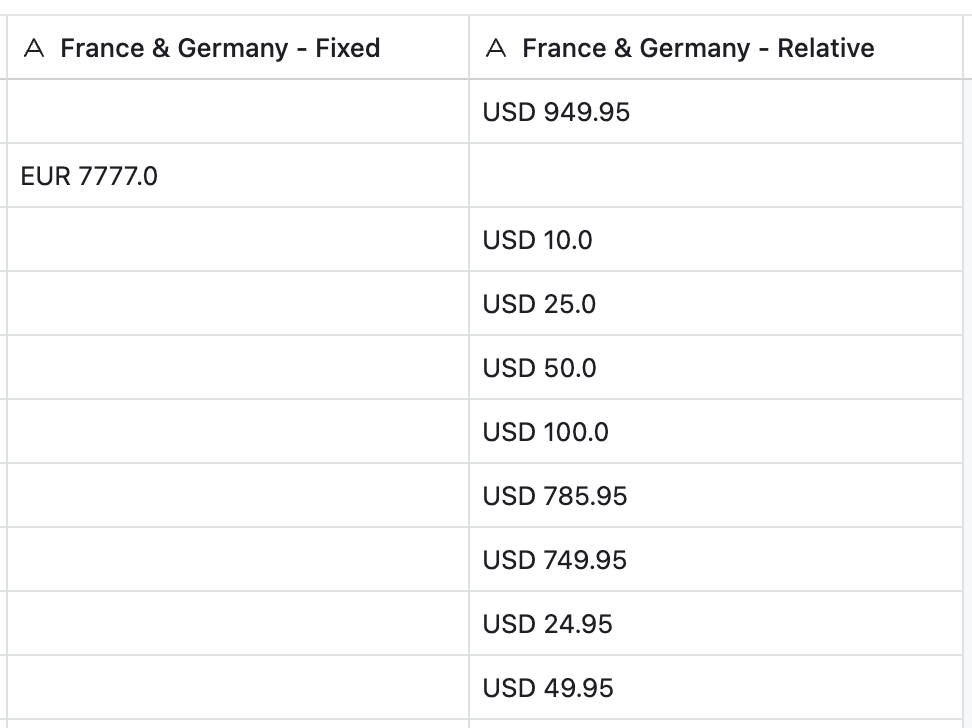Viewport: 972px width, 728px height.
Task: Click the empty Fixed cell beside USD 49.95
Action: (x=238, y=688)
